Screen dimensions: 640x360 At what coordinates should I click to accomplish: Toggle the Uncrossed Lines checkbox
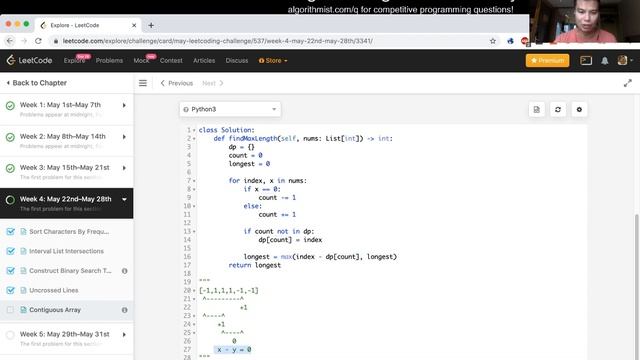(10, 290)
